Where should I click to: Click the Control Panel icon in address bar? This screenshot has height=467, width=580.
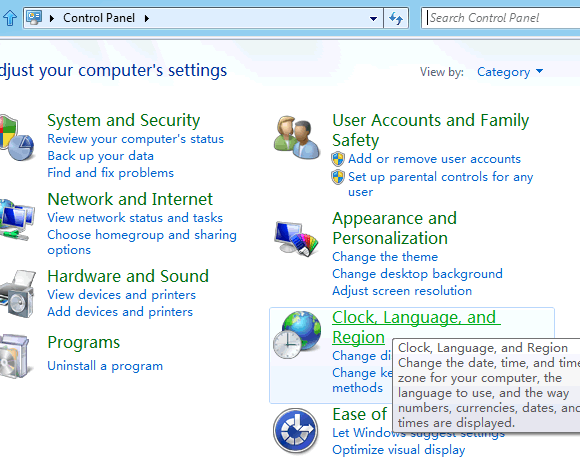click(x=34, y=17)
